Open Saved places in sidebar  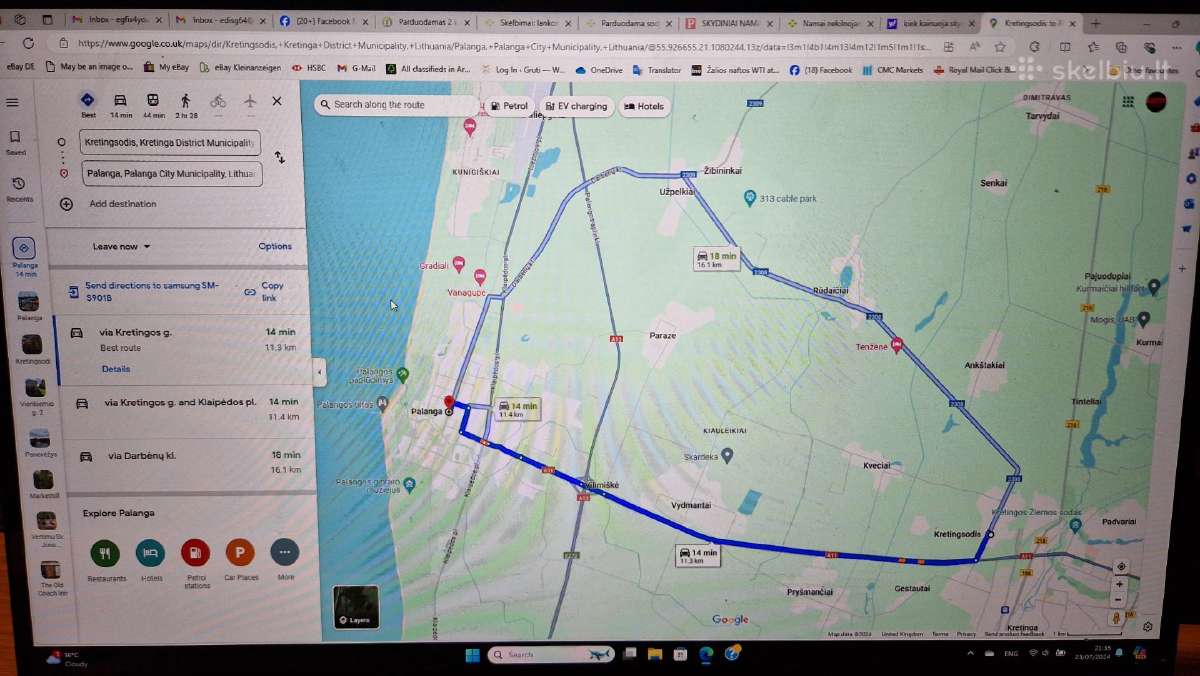(x=15, y=142)
